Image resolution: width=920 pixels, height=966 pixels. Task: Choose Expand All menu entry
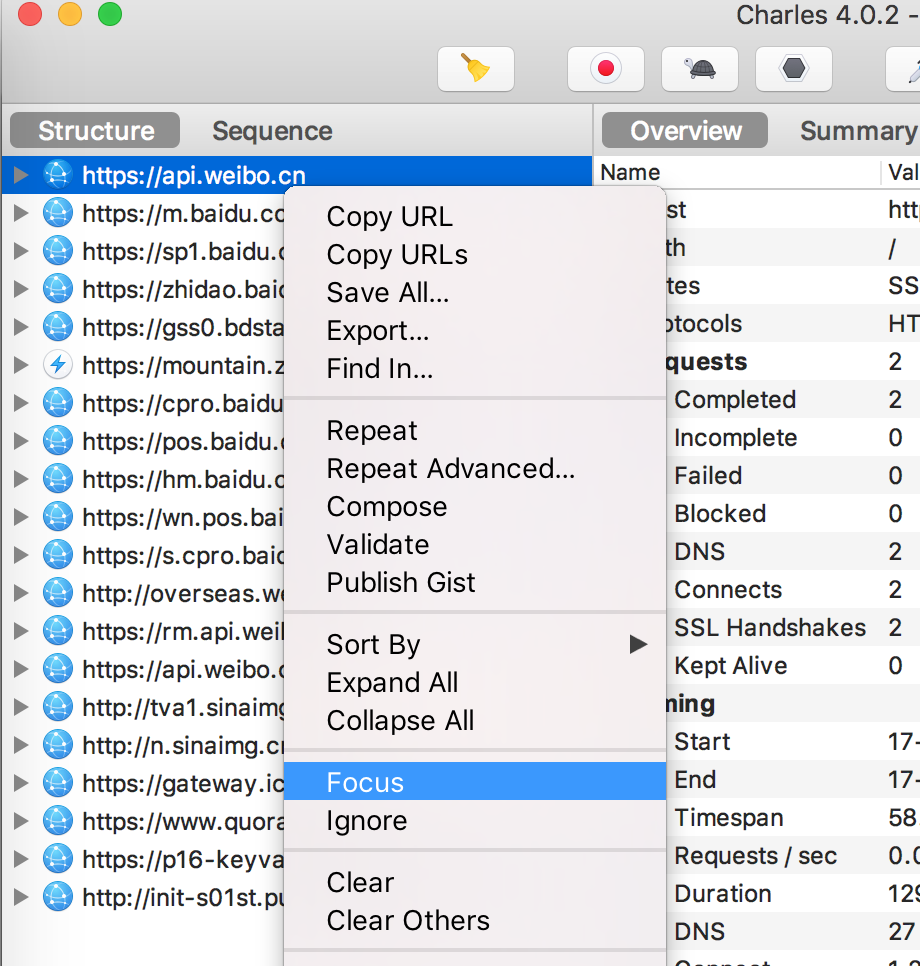(474, 683)
